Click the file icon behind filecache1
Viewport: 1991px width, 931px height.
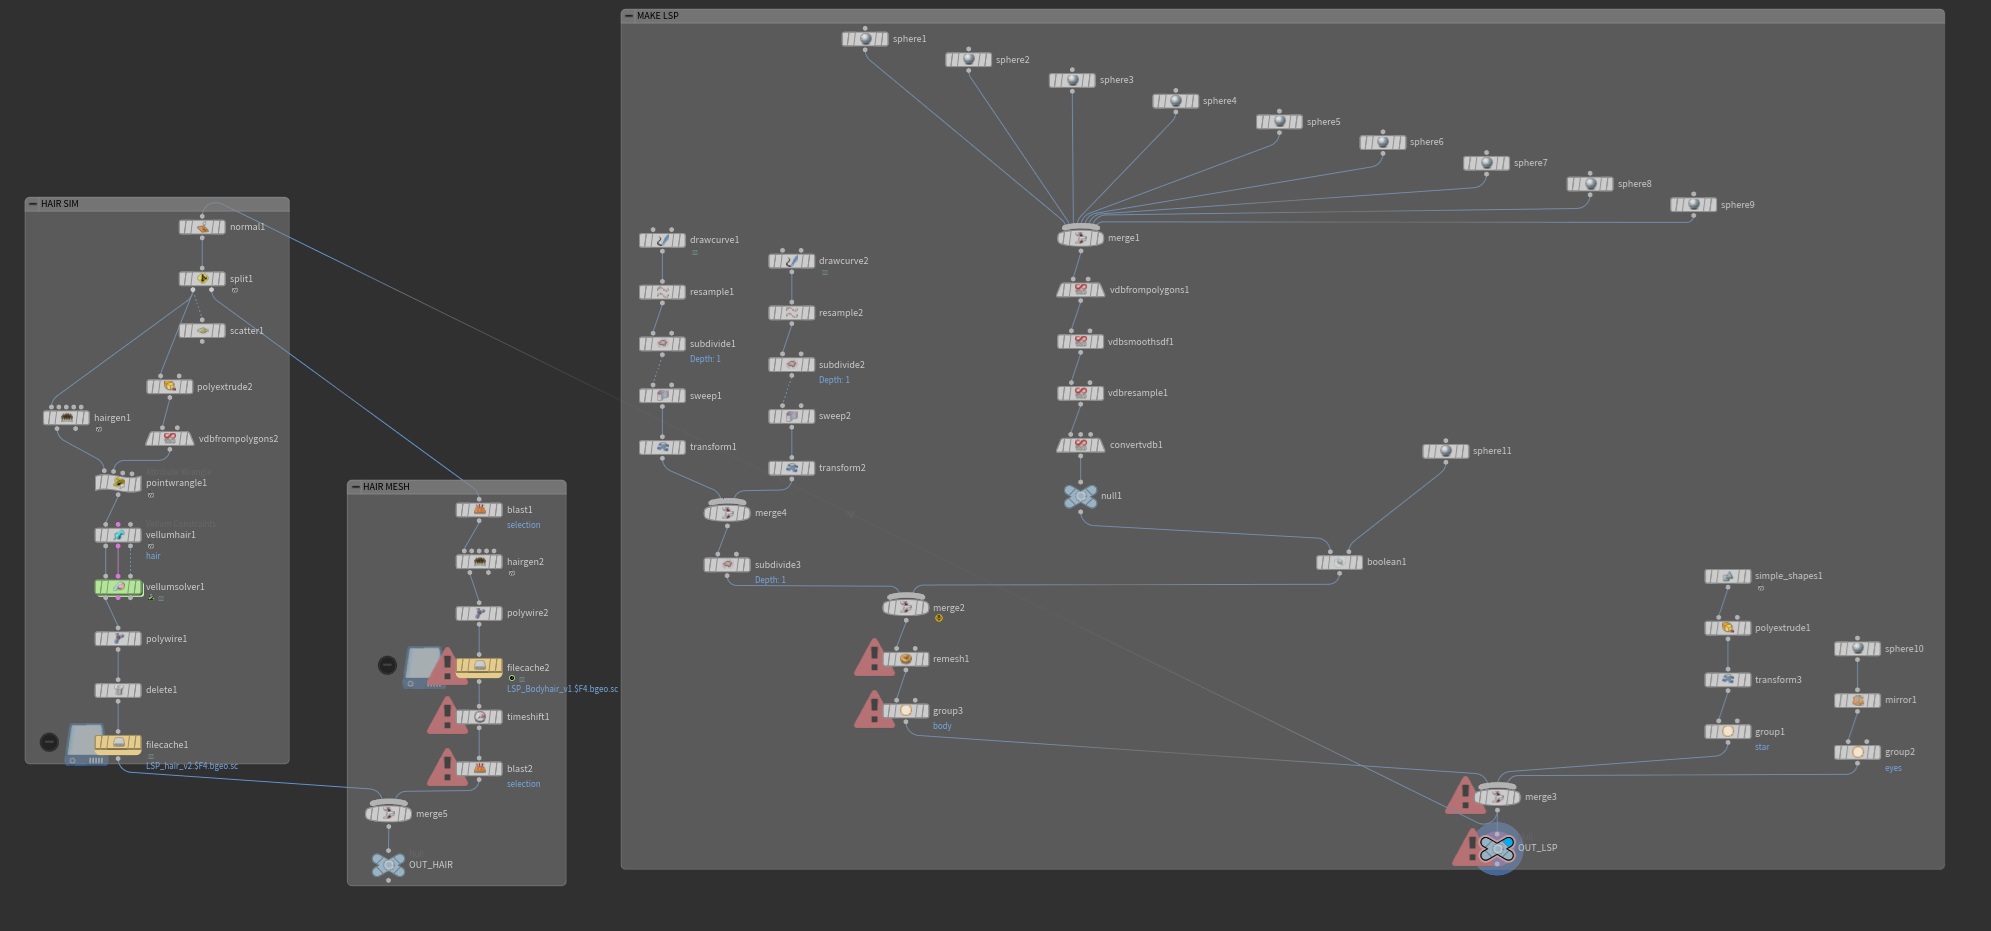[x=82, y=746]
